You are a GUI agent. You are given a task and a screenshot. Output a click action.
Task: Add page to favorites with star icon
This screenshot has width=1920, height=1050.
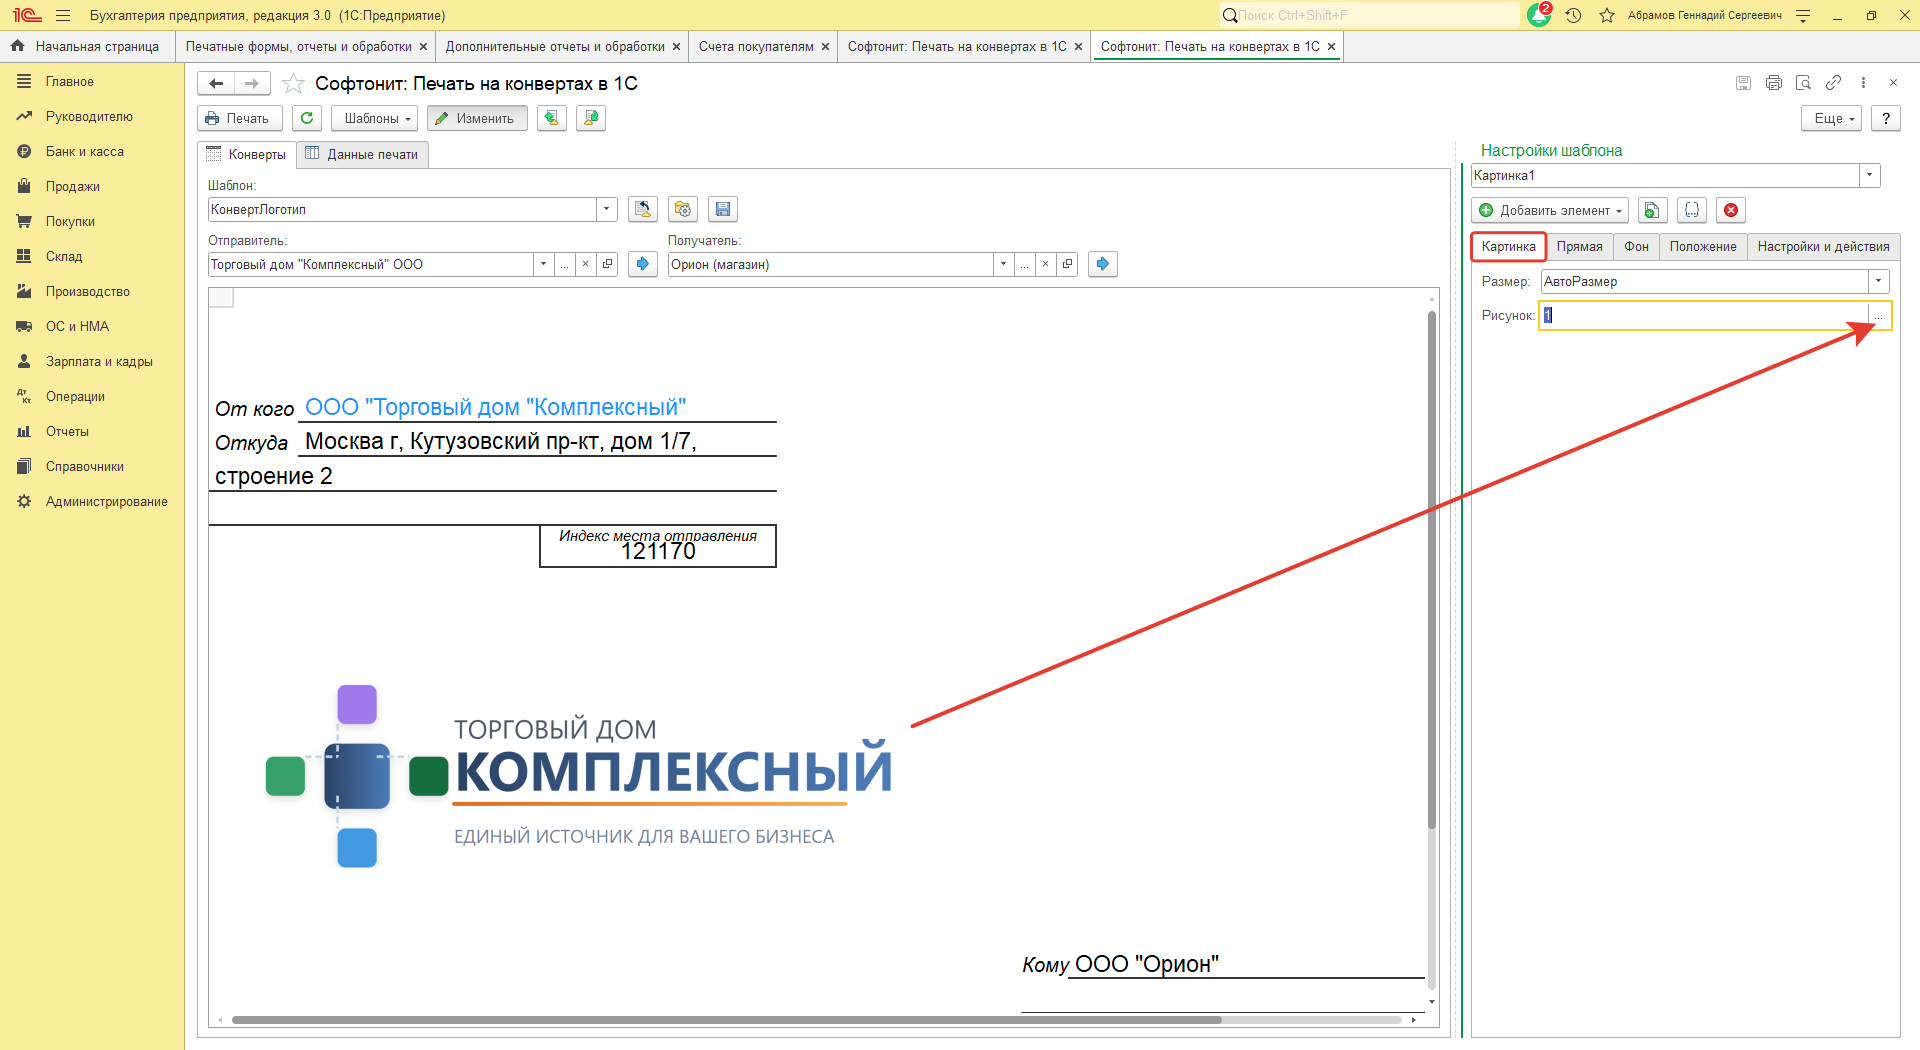[x=293, y=84]
